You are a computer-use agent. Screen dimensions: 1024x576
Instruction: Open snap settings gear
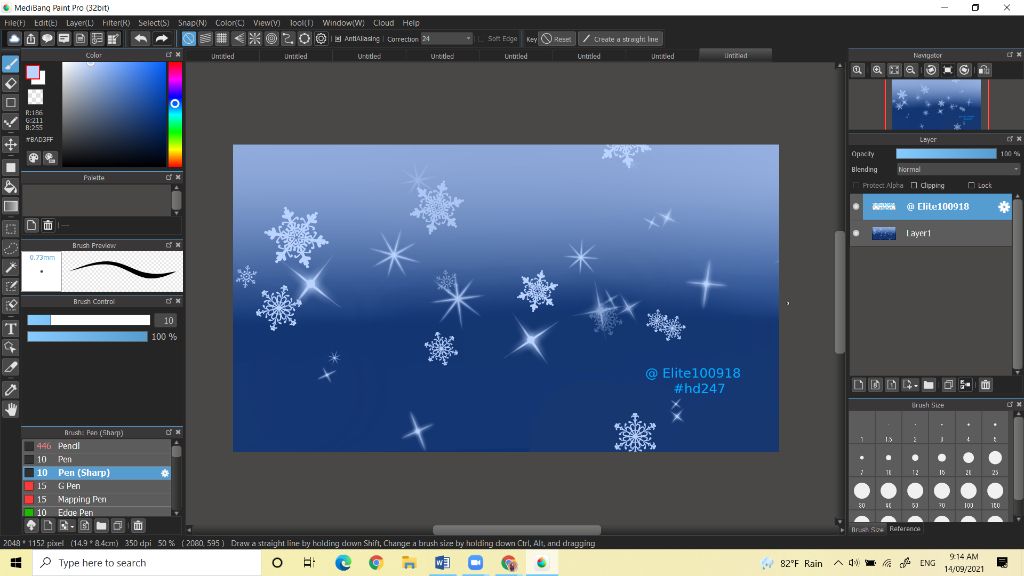321,39
